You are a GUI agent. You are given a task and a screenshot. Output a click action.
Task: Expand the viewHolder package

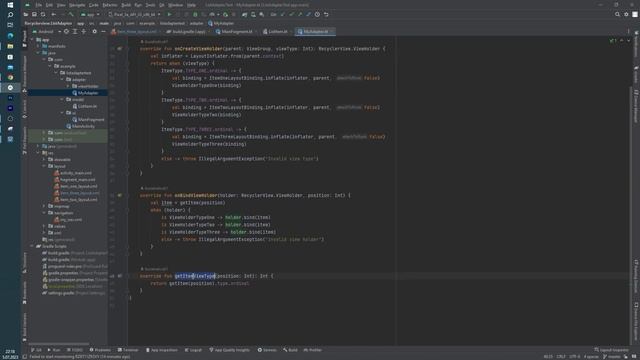(69, 86)
